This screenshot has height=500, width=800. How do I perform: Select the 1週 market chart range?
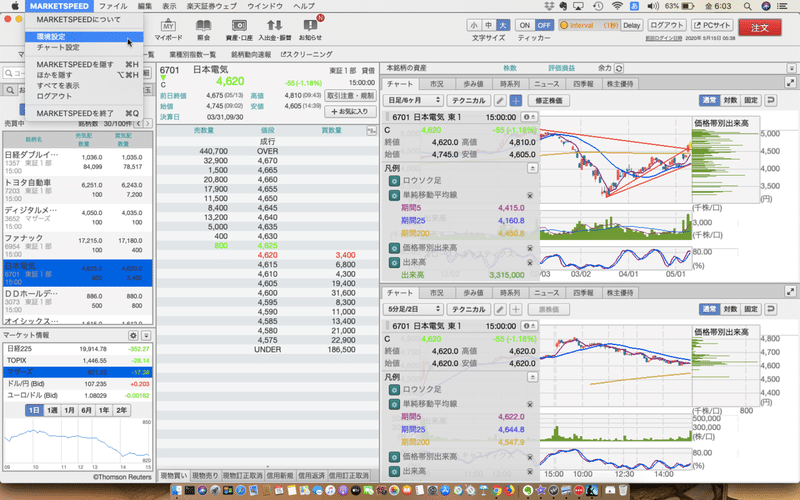pos(52,410)
